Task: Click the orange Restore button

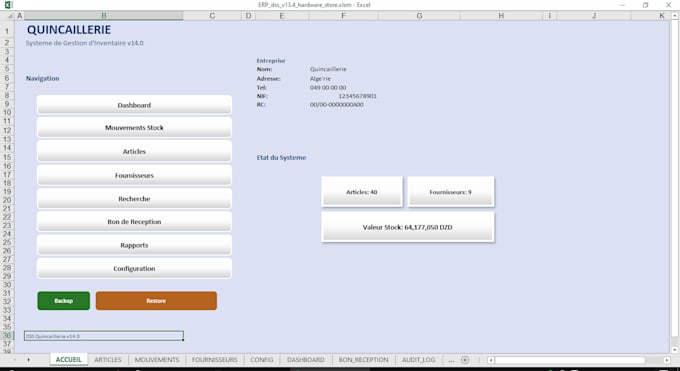Action: pos(156,301)
